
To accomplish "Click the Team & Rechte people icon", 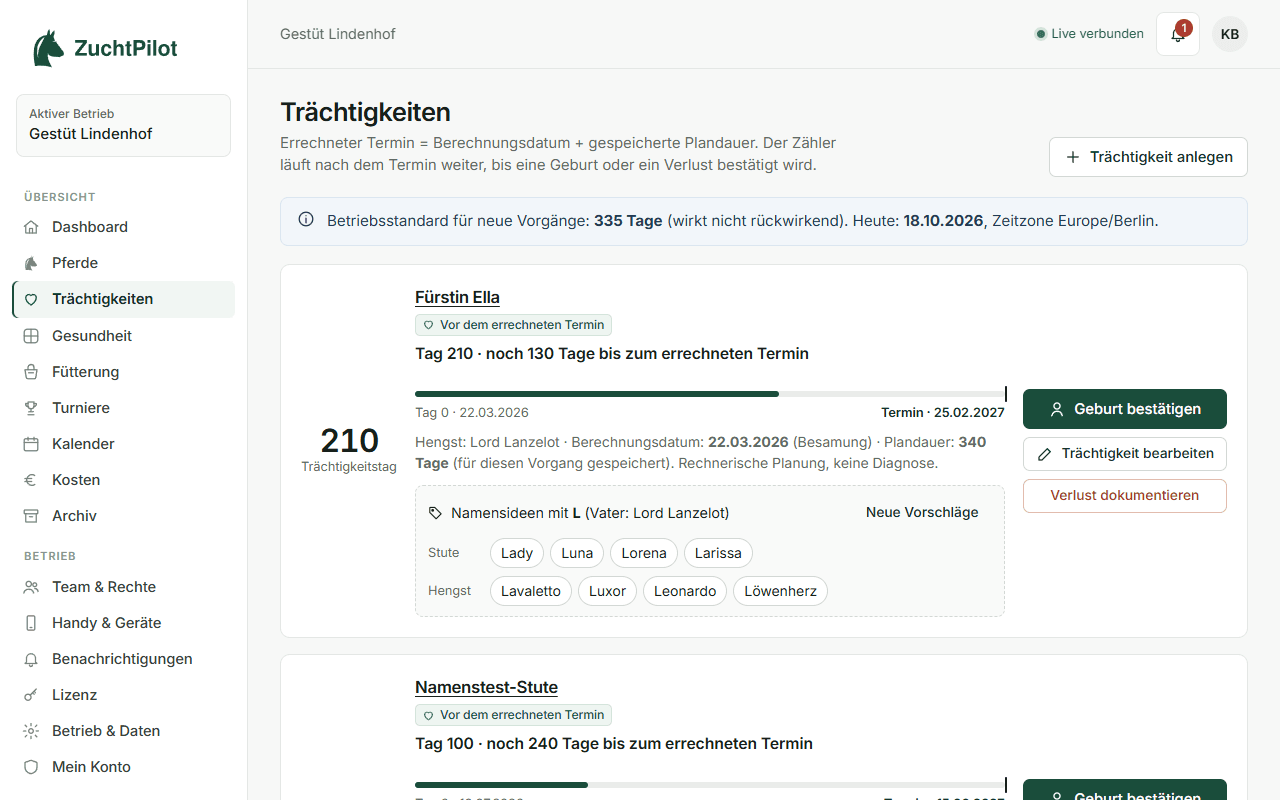I will point(31,587).
